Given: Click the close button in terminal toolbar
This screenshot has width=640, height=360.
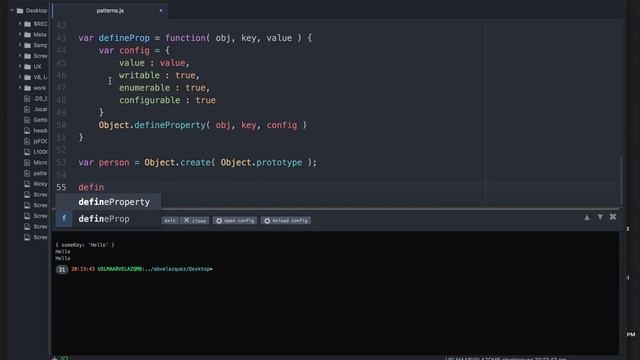Looking at the screenshot, I should pos(195,221).
